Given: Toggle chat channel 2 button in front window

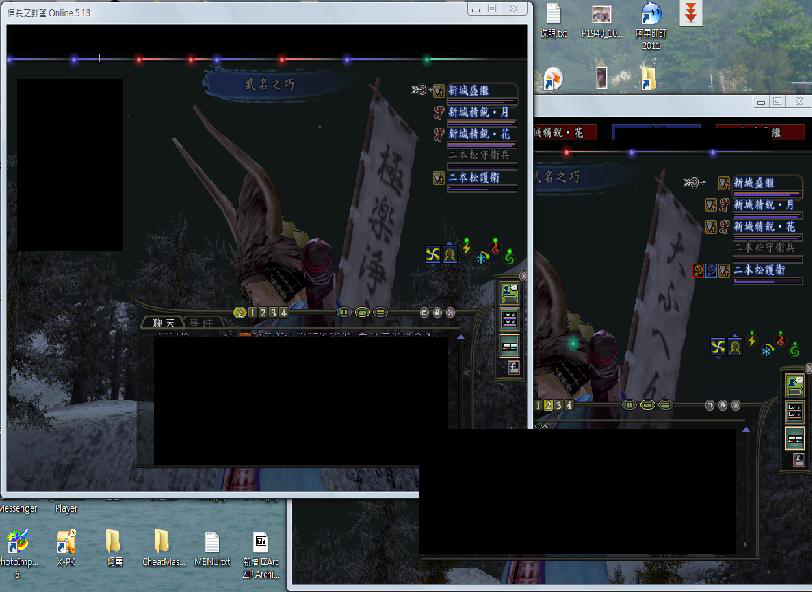Looking at the screenshot, I should tap(263, 312).
